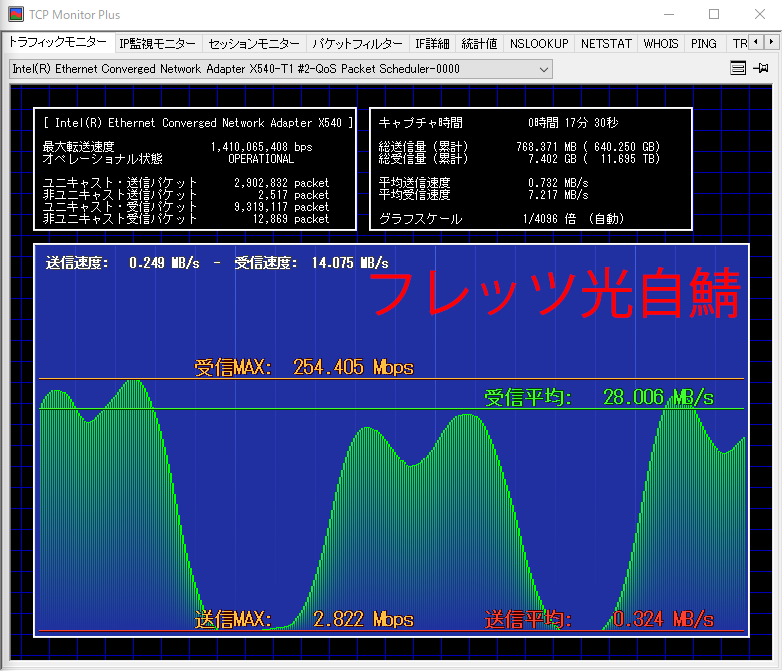
Task: Select the パケットフィルター tab
Action: (356, 44)
